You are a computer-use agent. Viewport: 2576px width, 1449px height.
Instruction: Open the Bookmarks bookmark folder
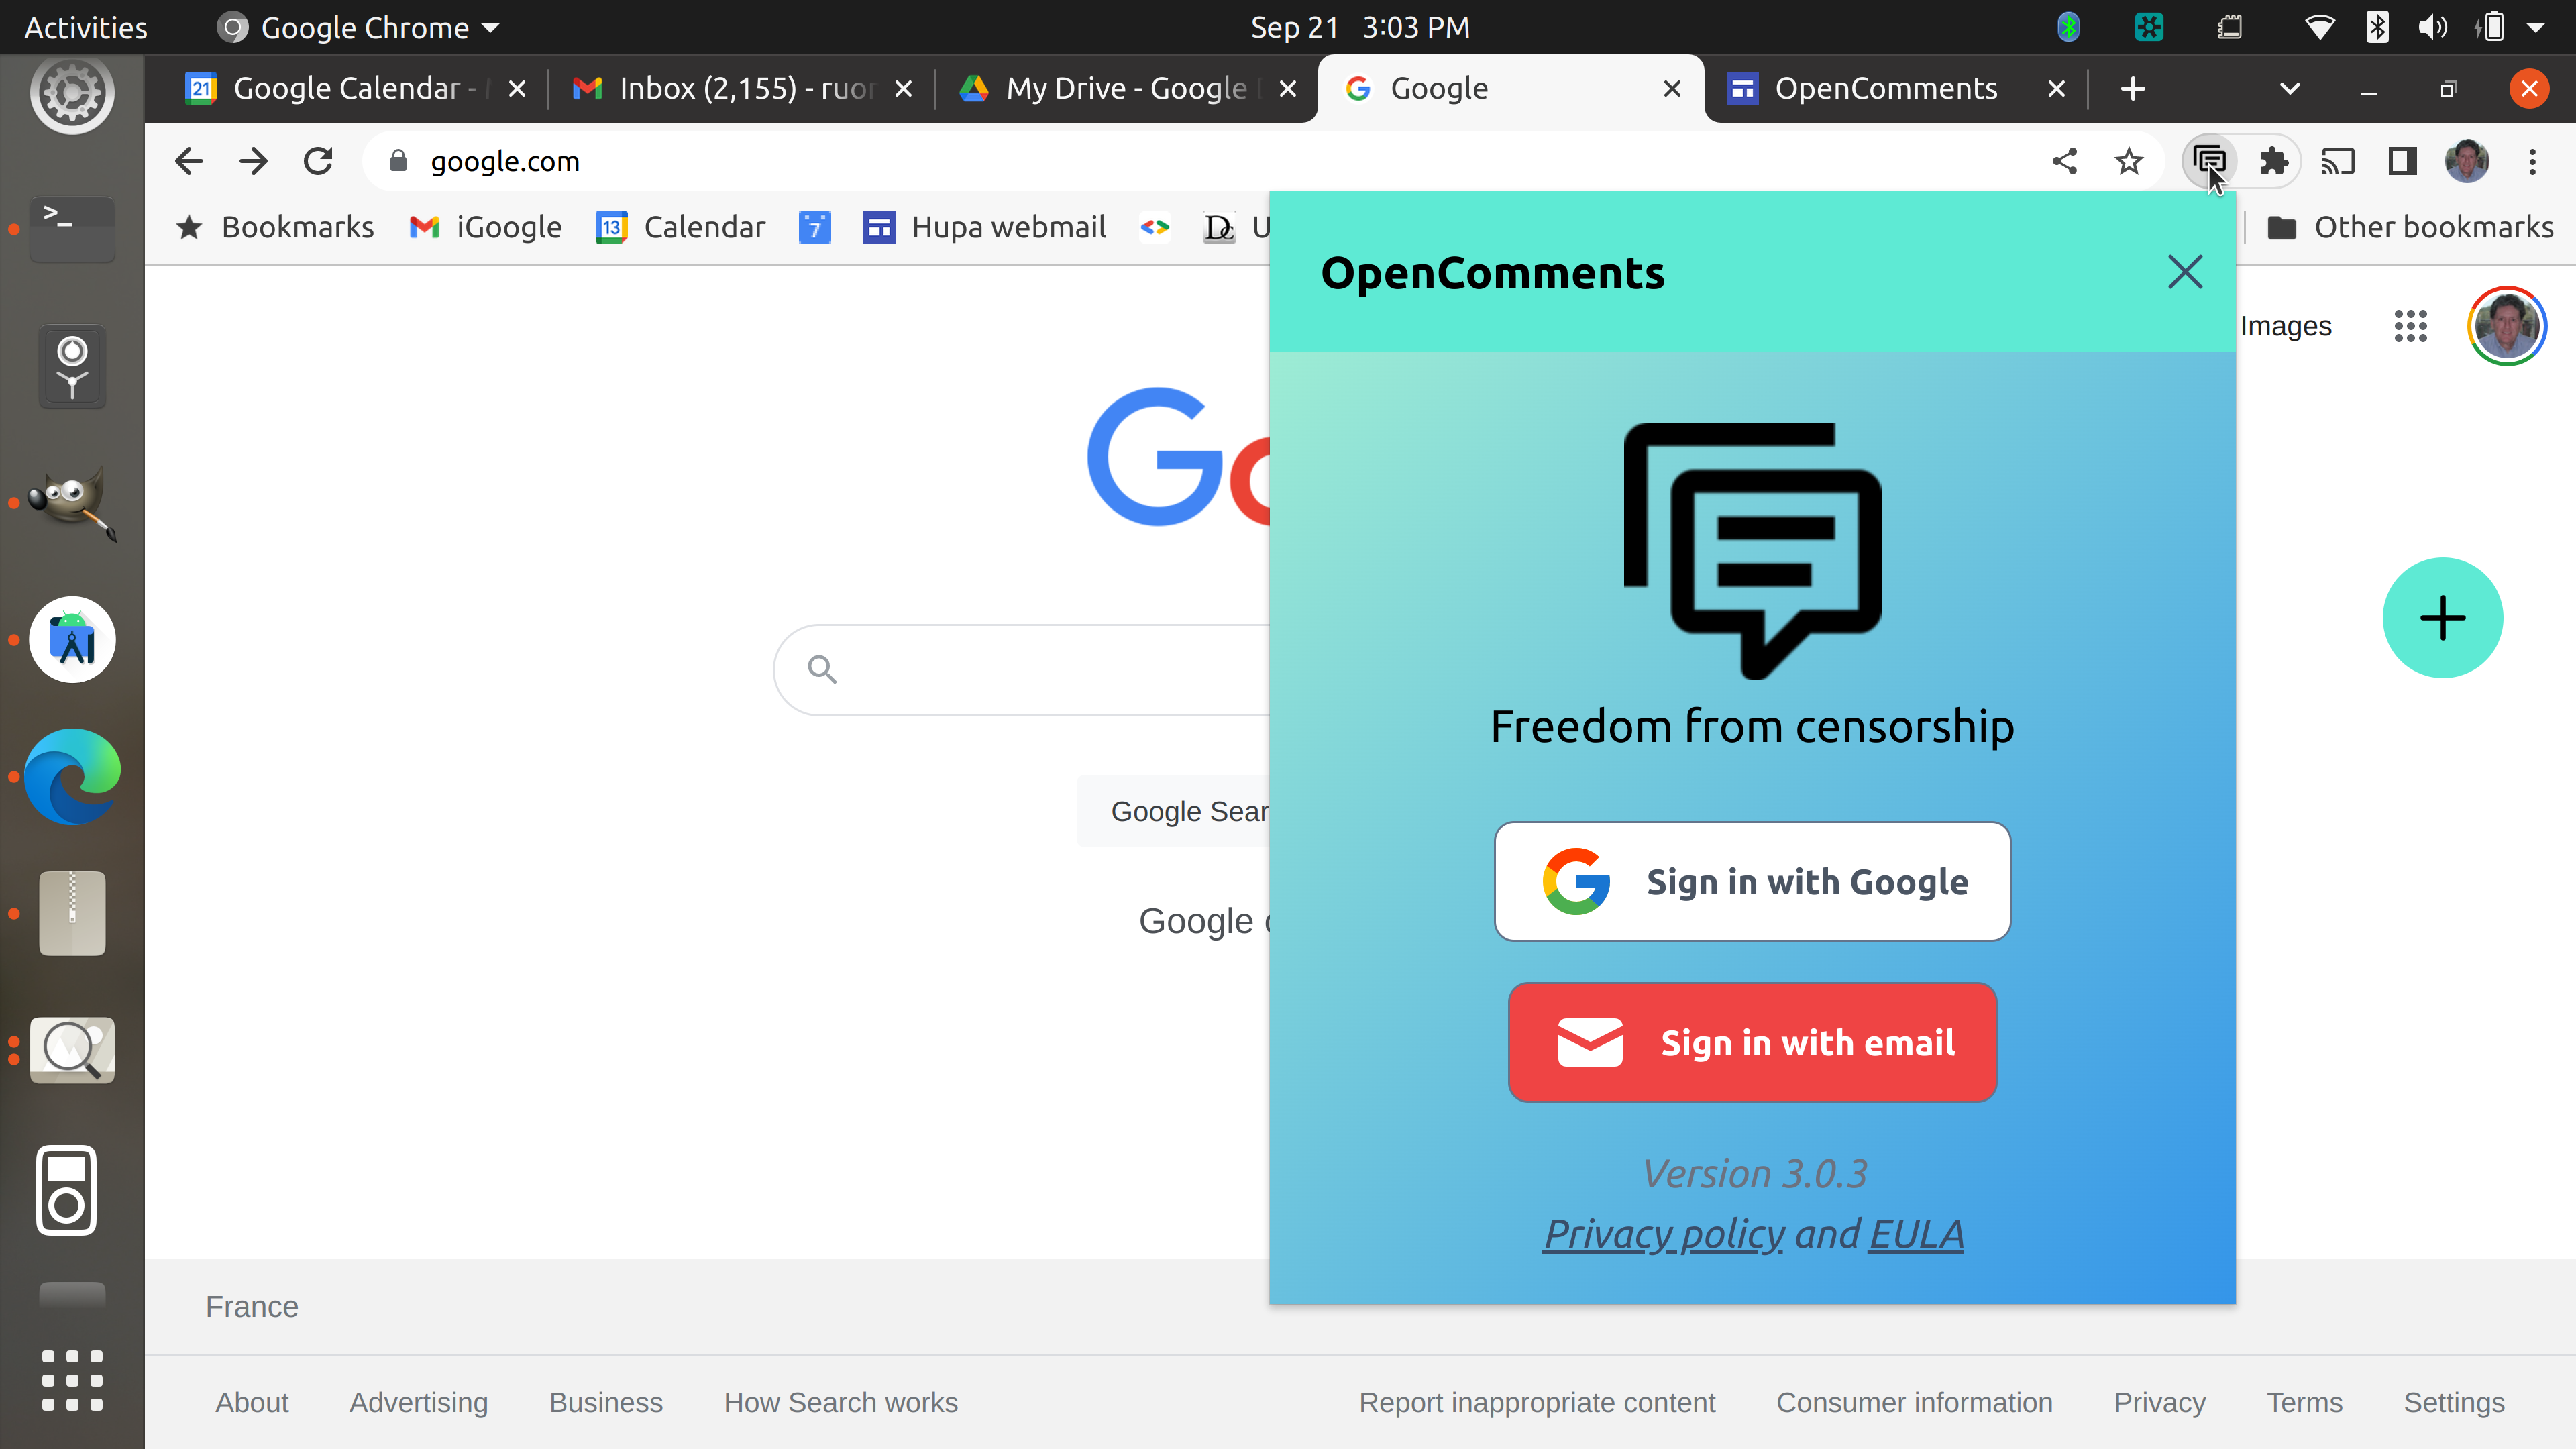click(275, 227)
